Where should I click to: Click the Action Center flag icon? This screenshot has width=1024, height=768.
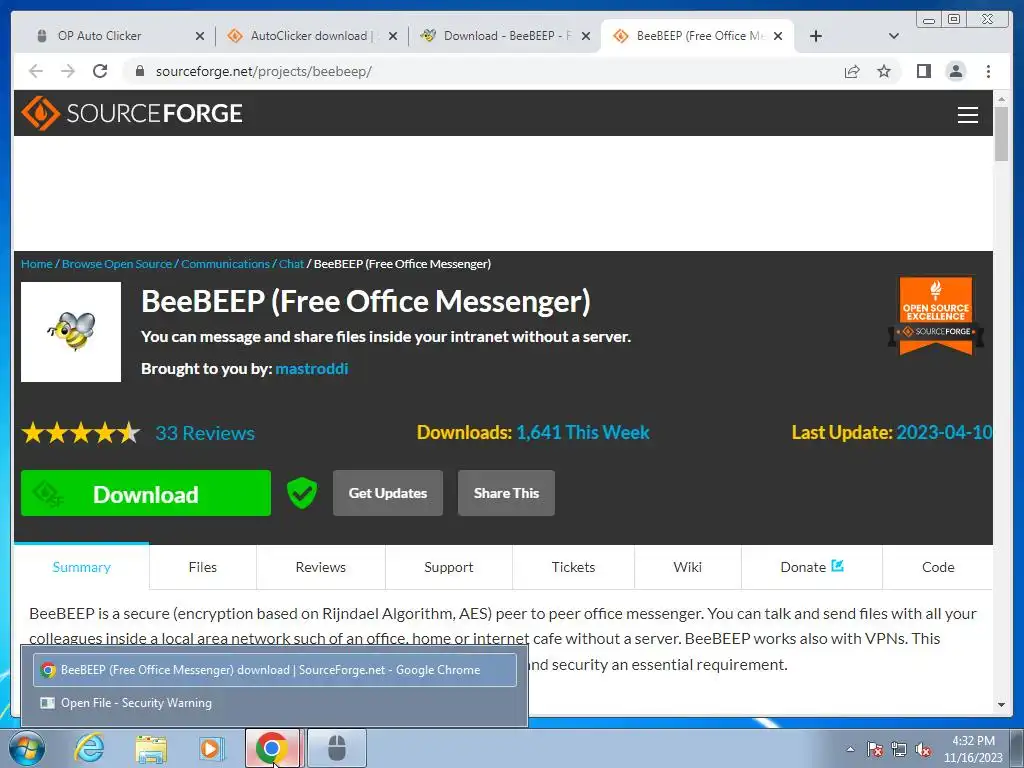(874, 749)
